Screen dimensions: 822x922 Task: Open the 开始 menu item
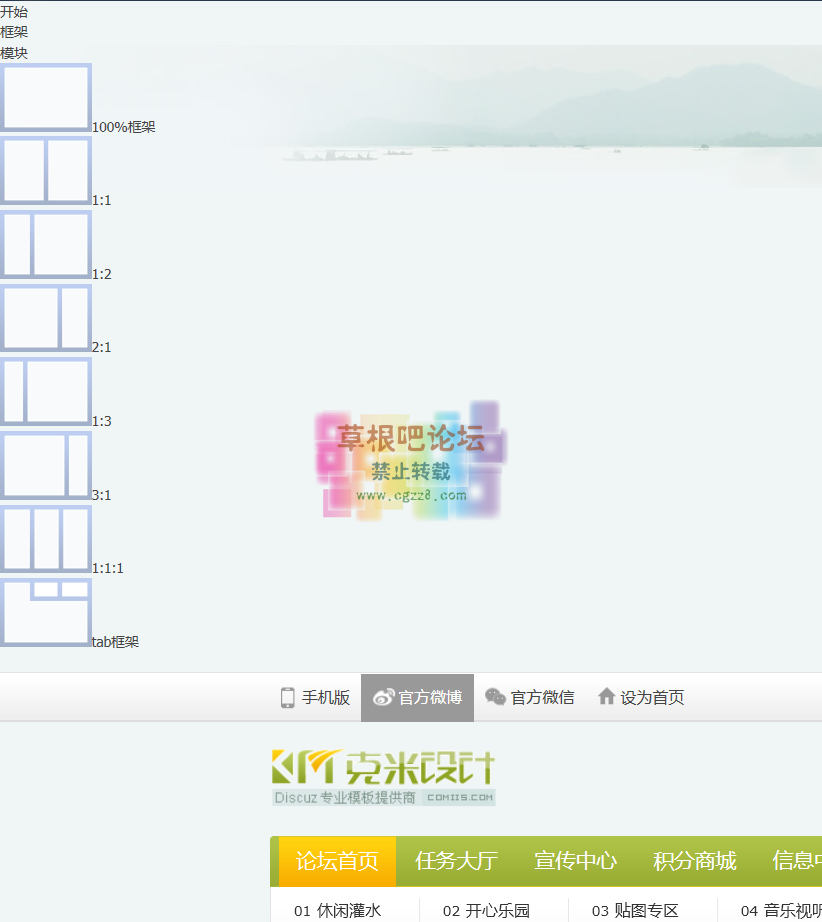(14, 12)
